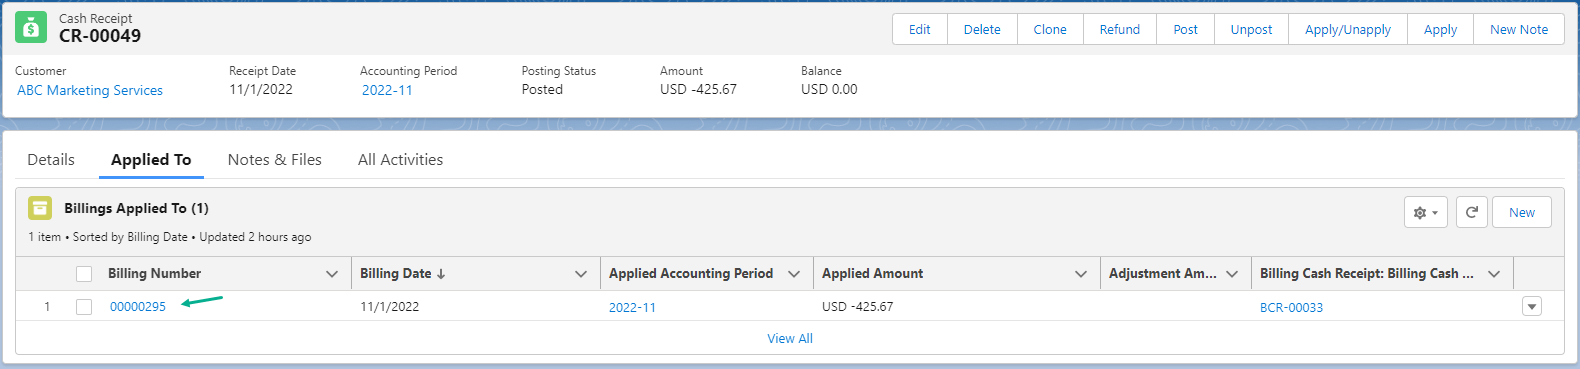Open row actions menu for billing 00000295
The height and width of the screenshot is (369, 1580).
[1531, 307]
